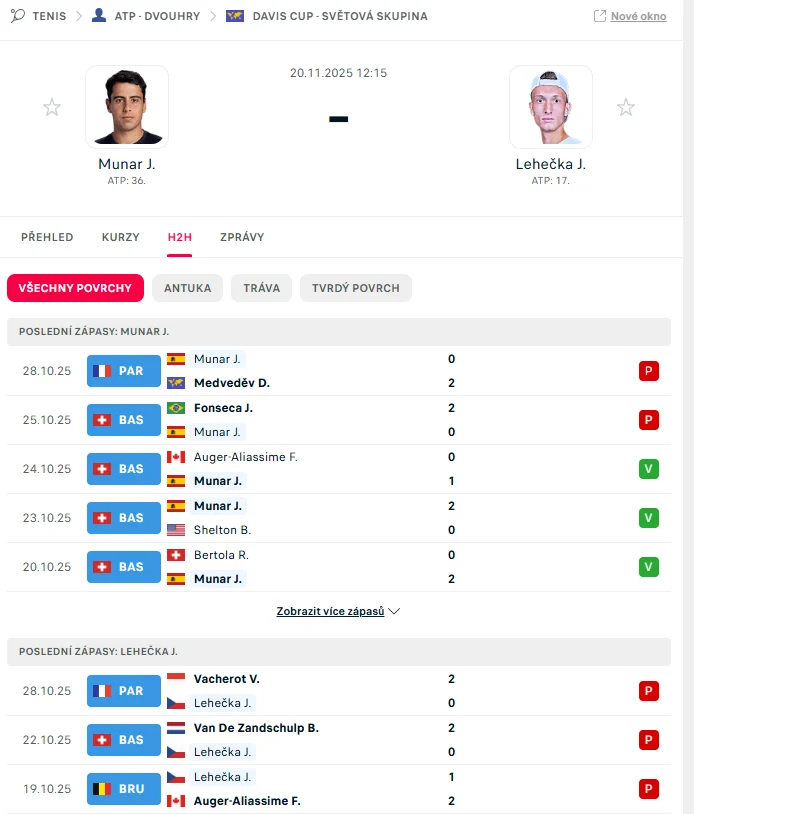Viewport: 800px width, 814px height.
Task: Filter by Tvrdý povrch surface
Action: (x=355, y=288)
